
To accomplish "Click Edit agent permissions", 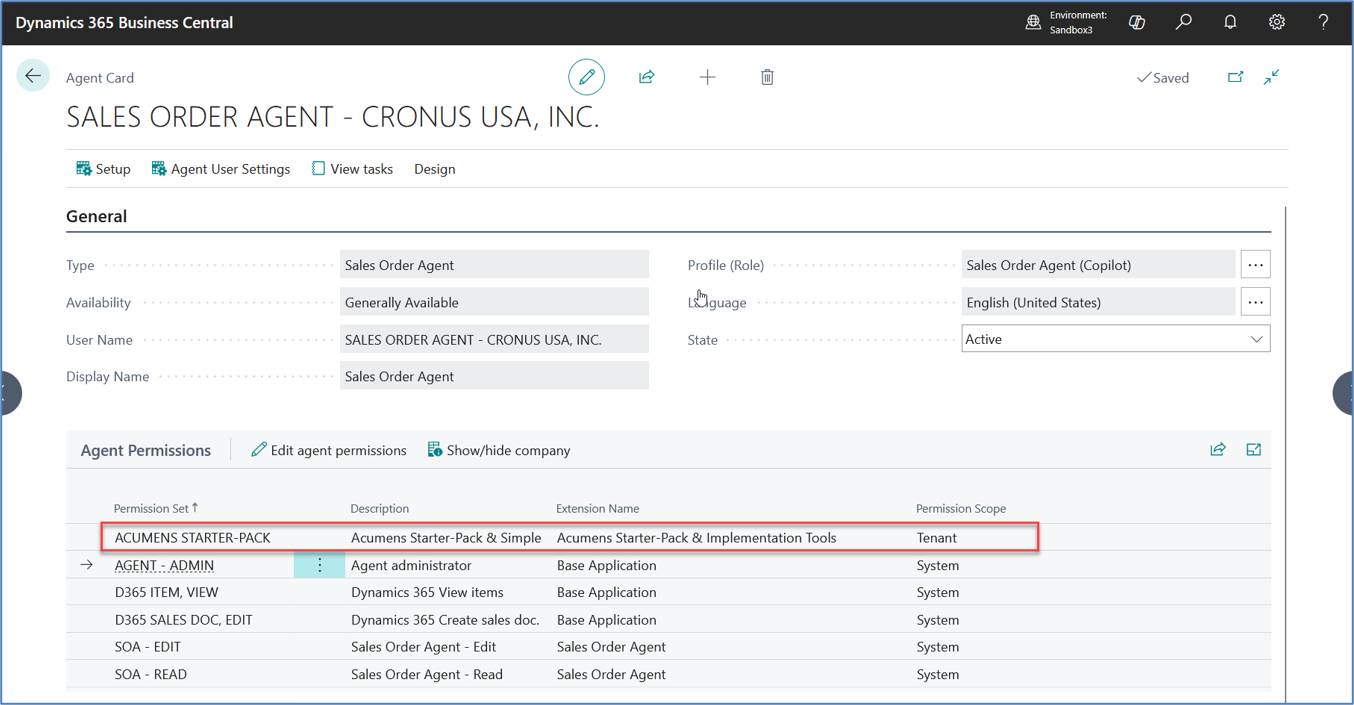I will [329, 450].
